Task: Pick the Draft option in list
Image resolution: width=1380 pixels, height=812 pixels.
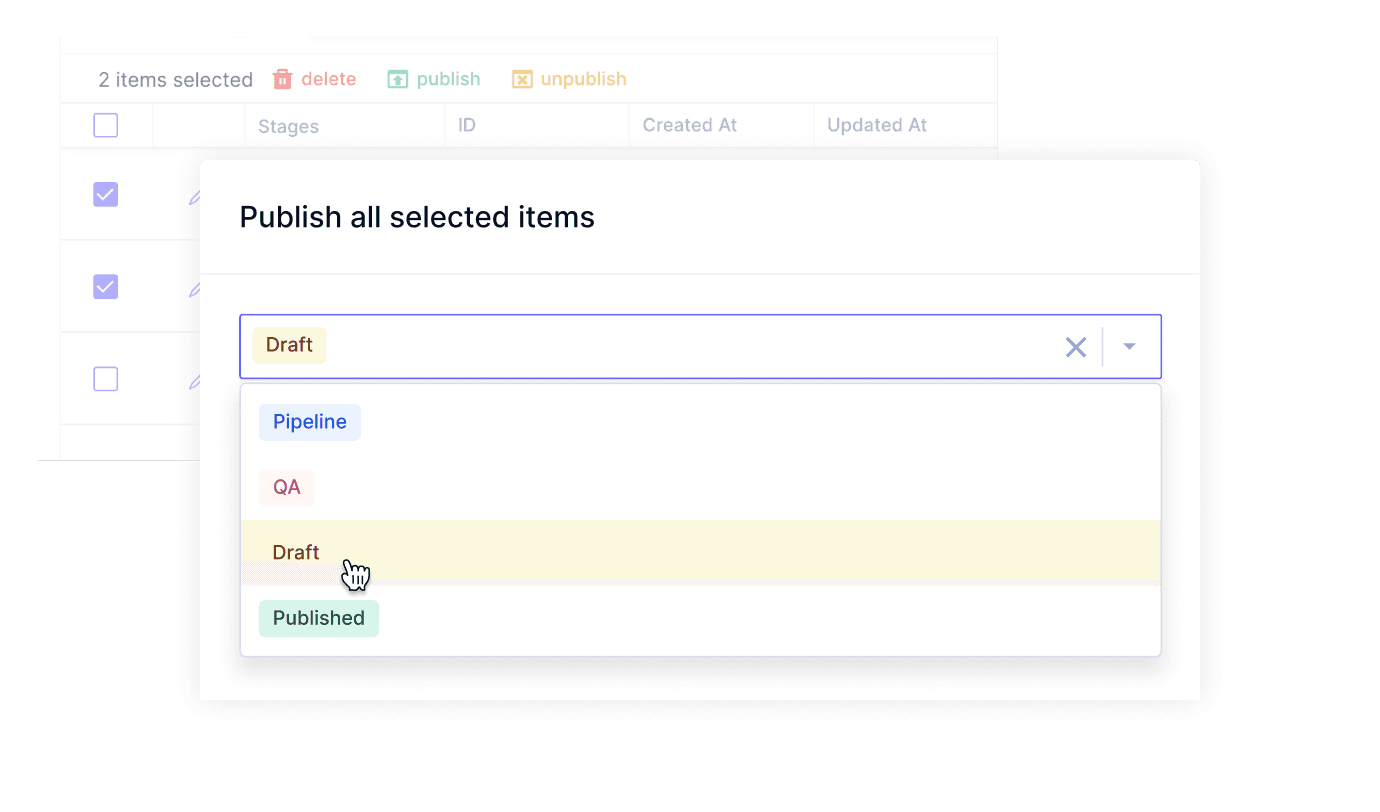Action: coord(296,552)
